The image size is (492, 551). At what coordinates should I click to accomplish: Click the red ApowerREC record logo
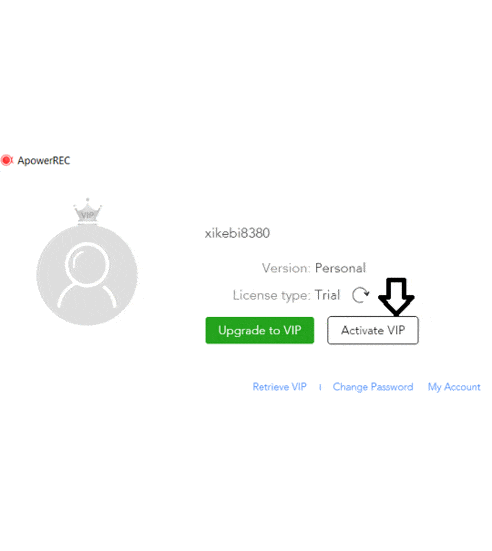(7, 160)
